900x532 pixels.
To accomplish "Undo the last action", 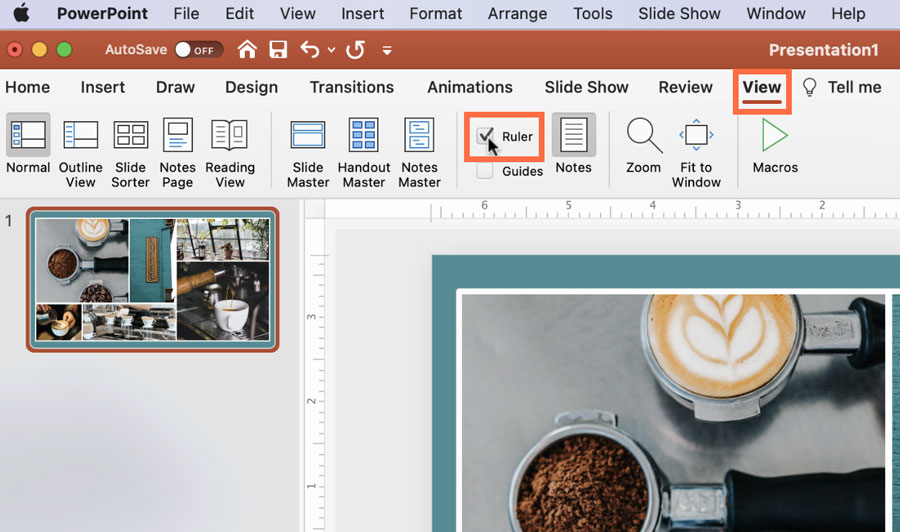I will 310,50.
